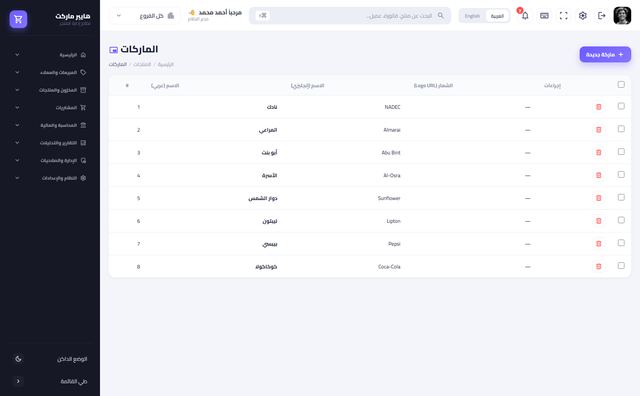Delete the Sunflower brand row
640x396 pixels.
(598, 198)
